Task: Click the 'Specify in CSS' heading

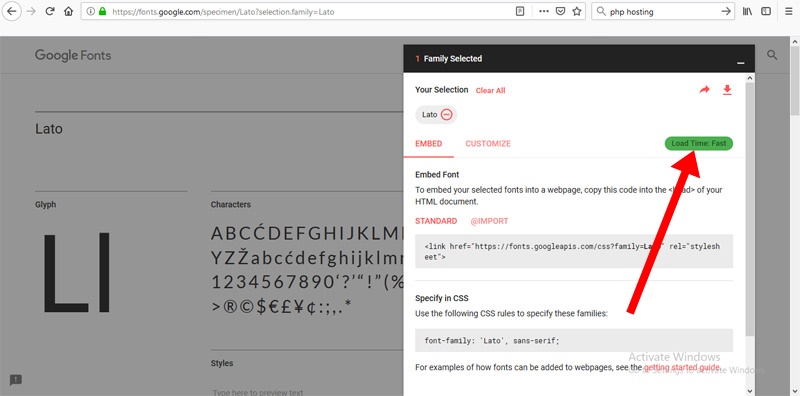Action: point(442,298)
